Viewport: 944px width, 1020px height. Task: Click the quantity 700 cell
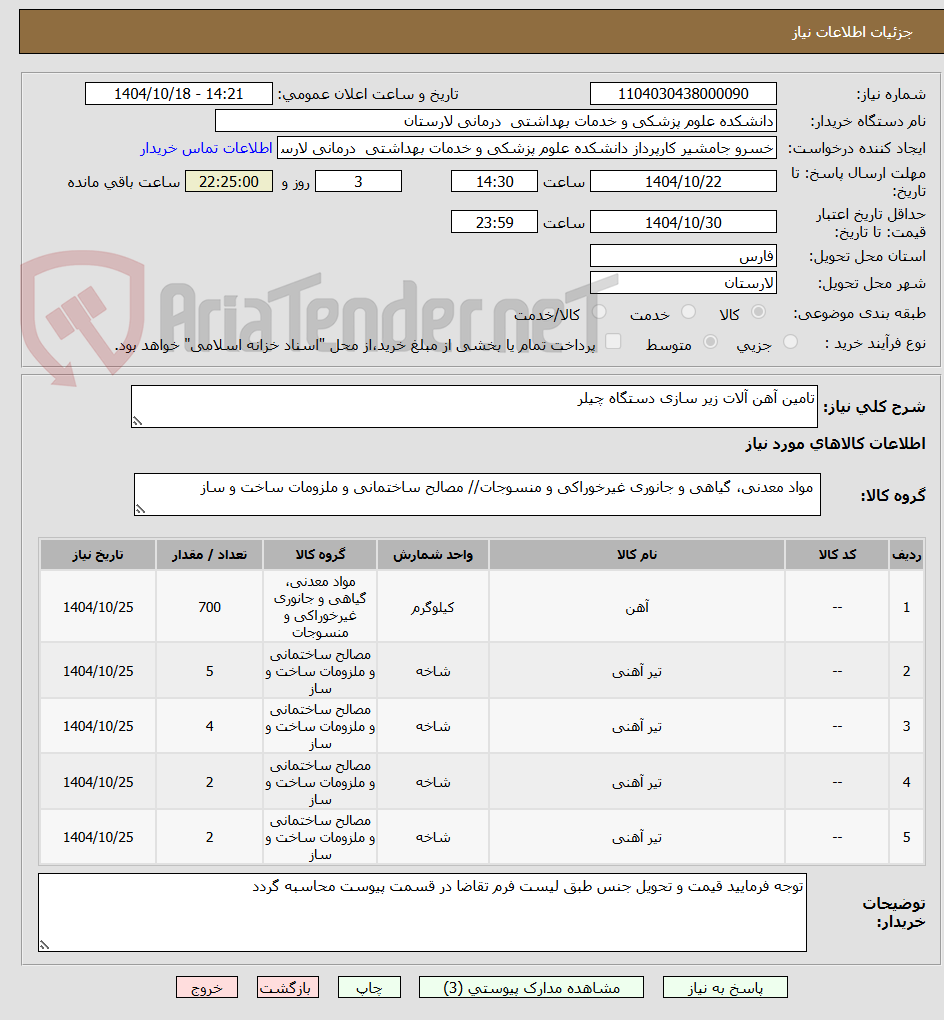point(209,607)
